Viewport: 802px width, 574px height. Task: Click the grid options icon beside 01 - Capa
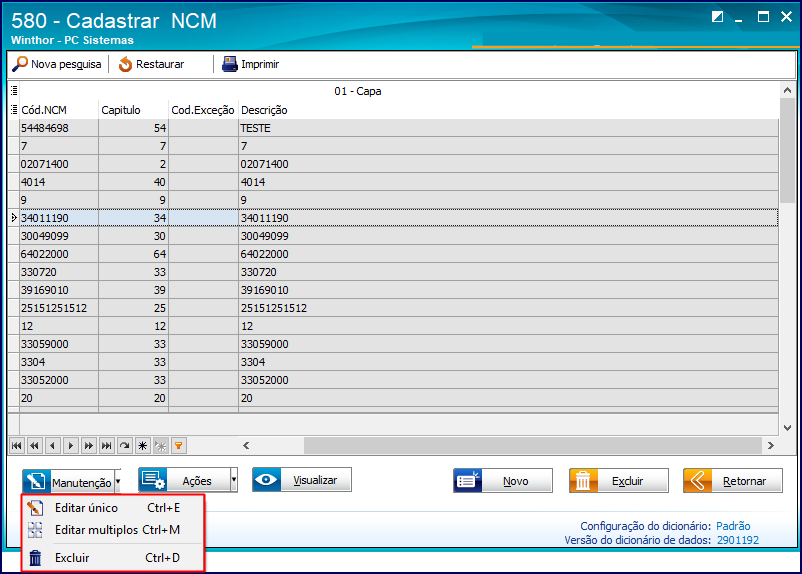tap(14, 91)
